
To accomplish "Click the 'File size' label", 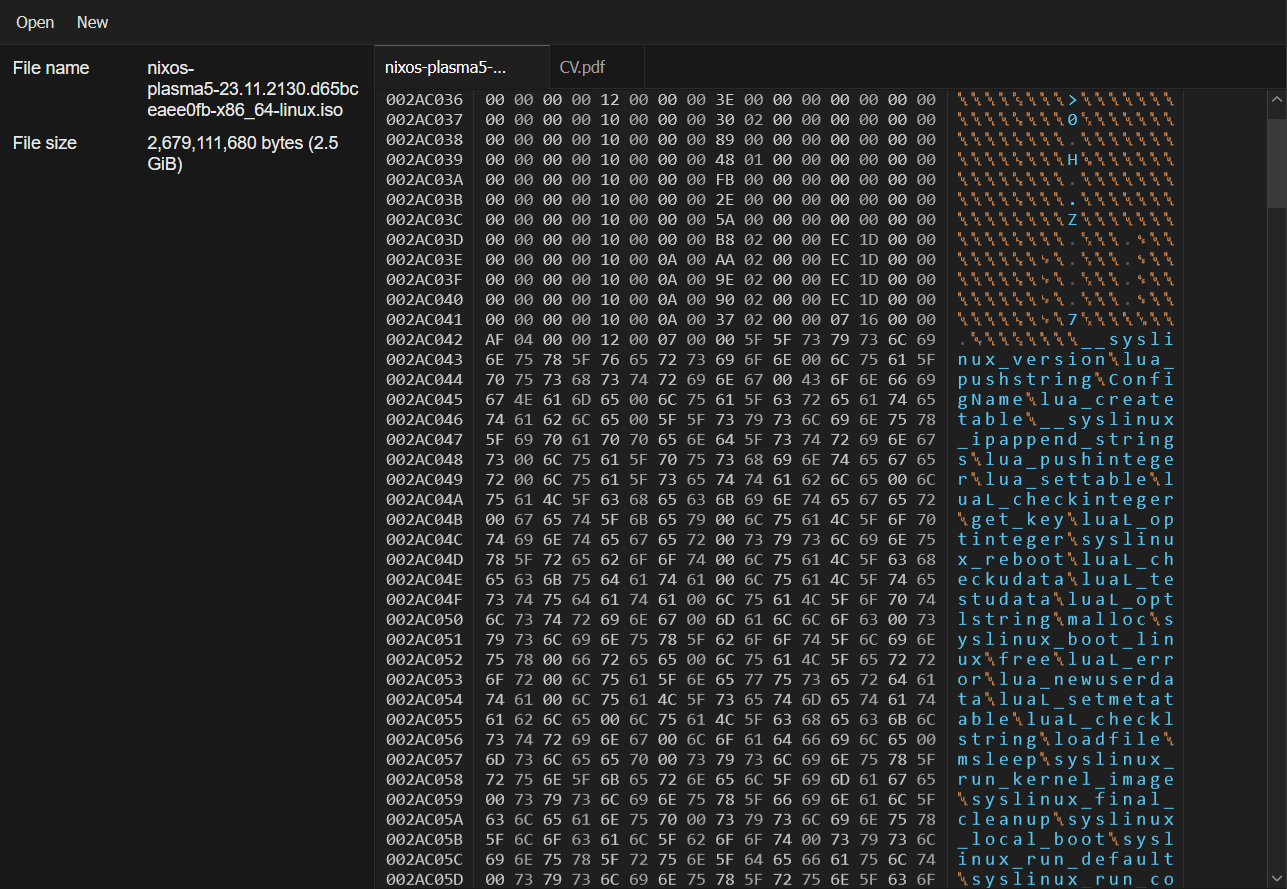I will coord(45,143).
